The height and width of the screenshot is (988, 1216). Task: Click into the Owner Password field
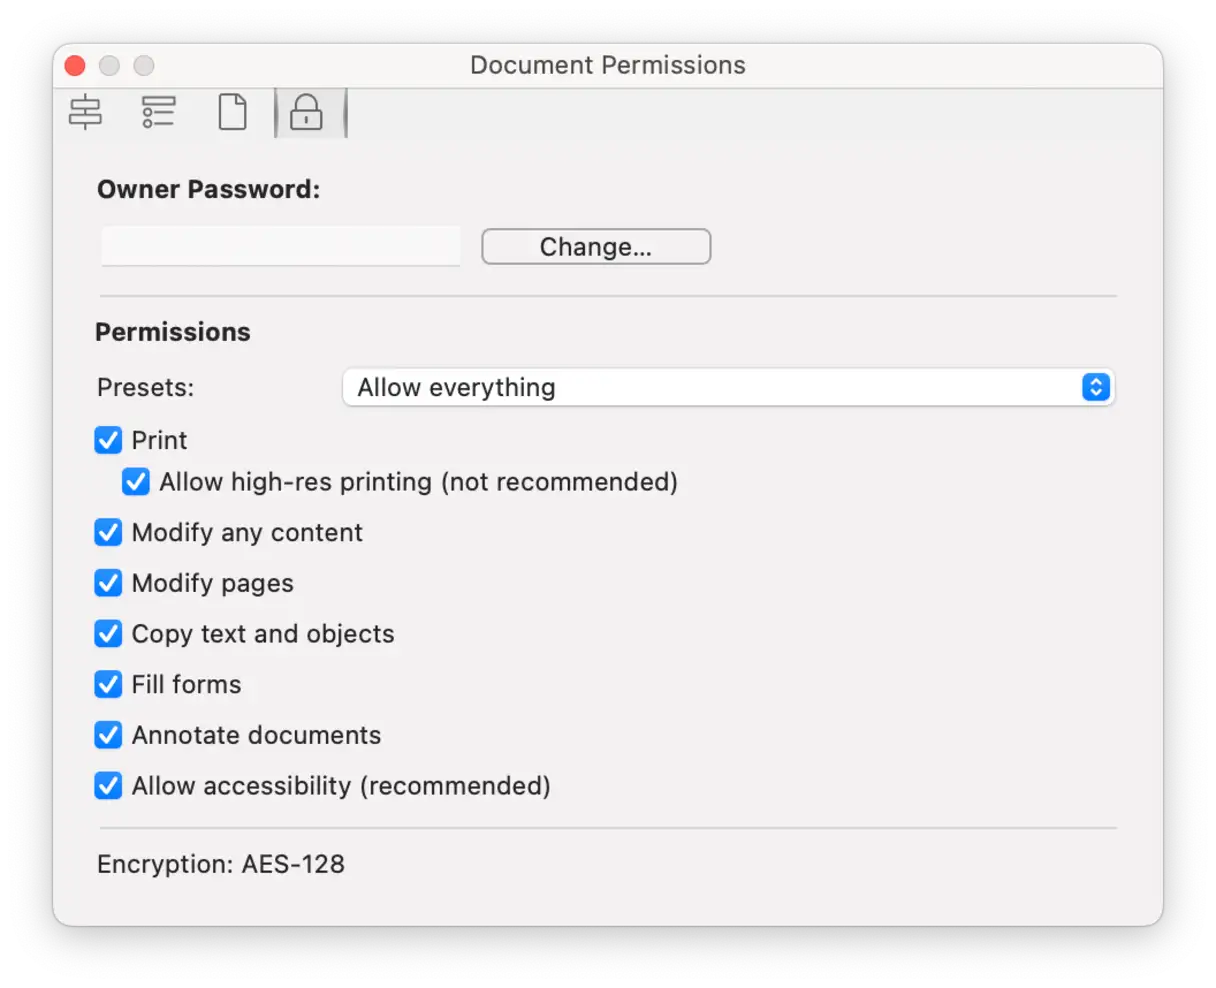click(x=281, y=247)
